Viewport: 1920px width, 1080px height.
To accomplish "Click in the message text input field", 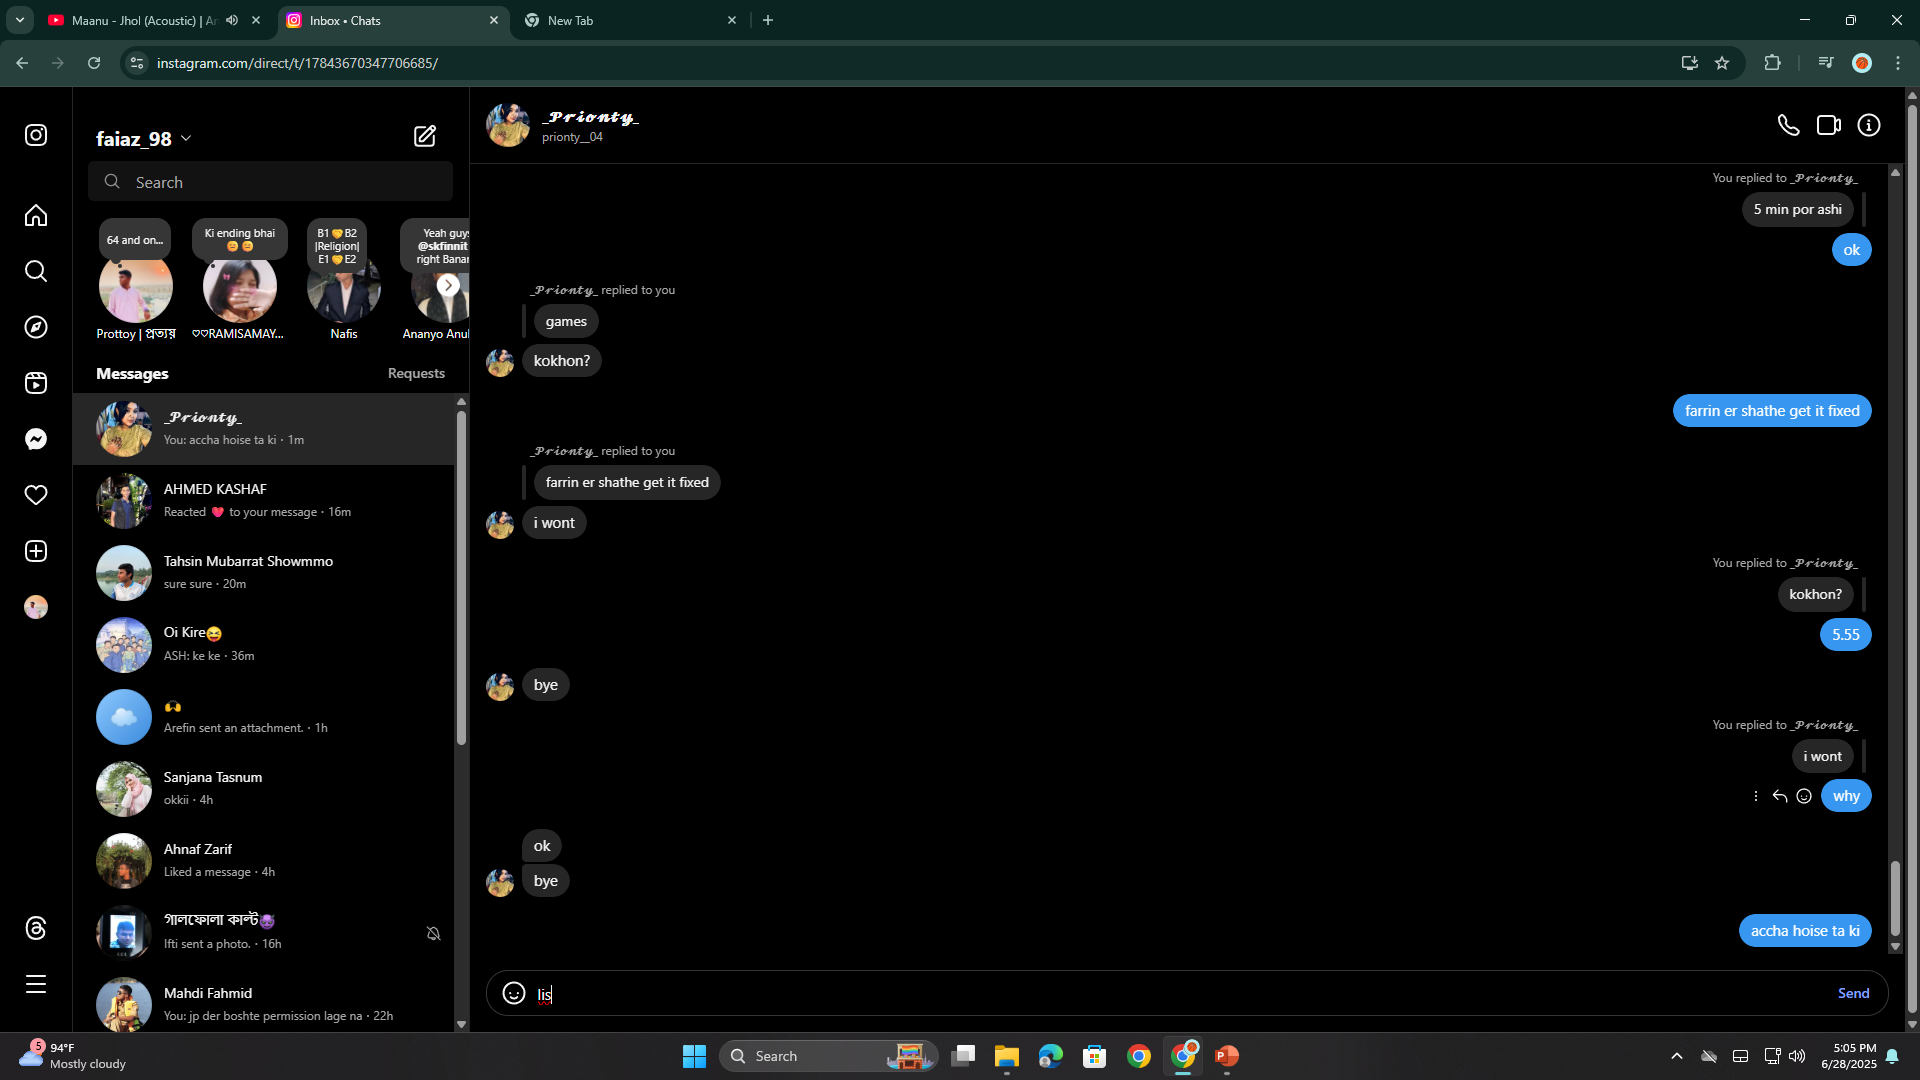I will pos(1180,994).
